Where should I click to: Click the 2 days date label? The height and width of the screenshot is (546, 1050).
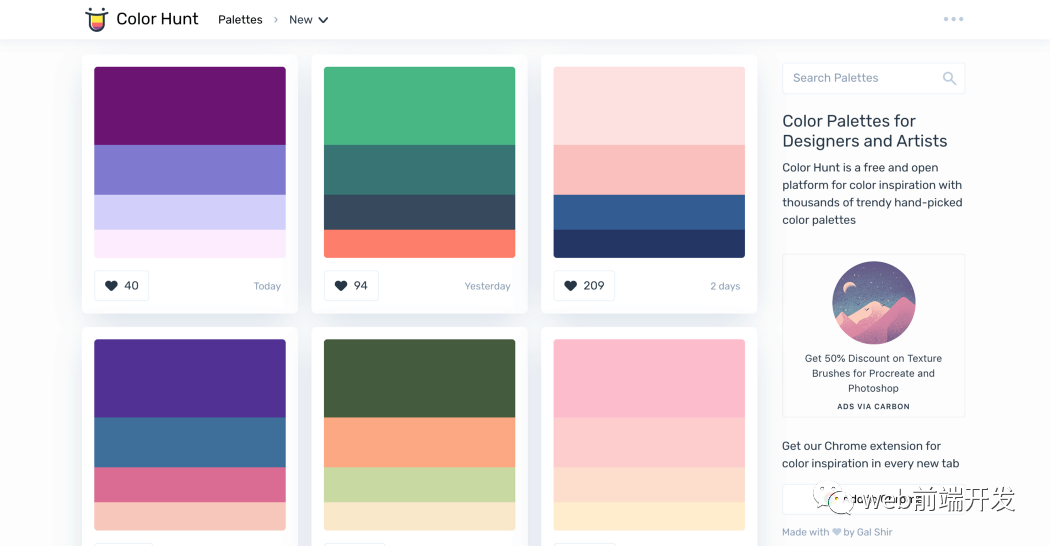pos(725,286)
